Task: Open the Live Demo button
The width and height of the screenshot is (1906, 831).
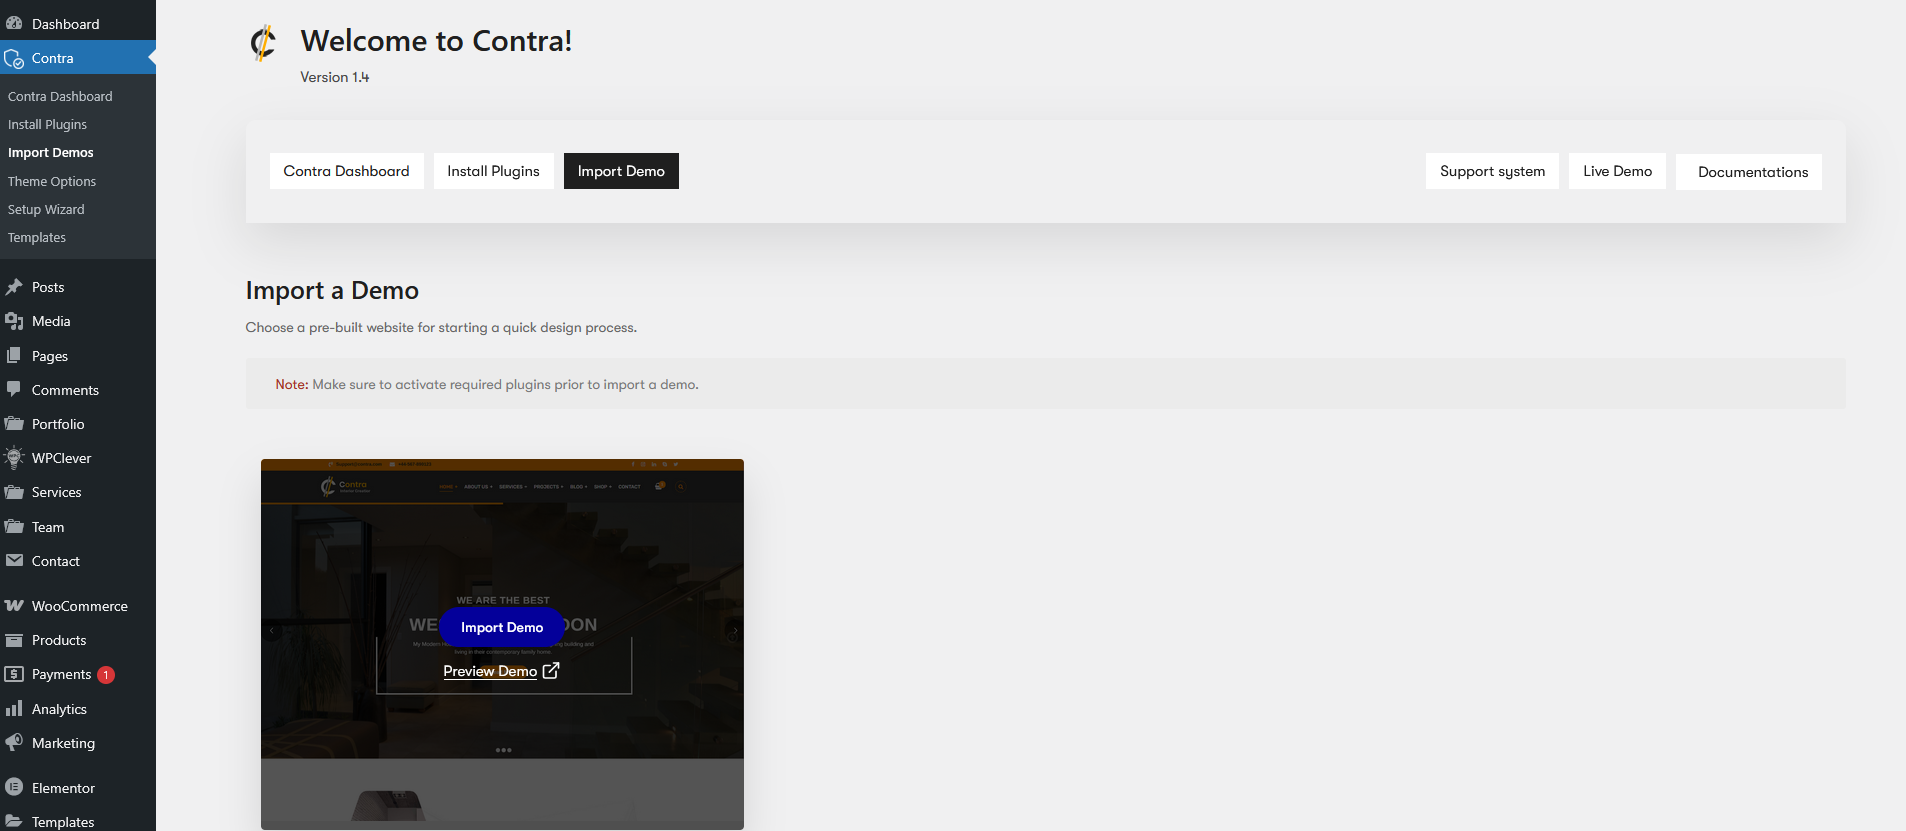Action: (x=1617, y=171)
